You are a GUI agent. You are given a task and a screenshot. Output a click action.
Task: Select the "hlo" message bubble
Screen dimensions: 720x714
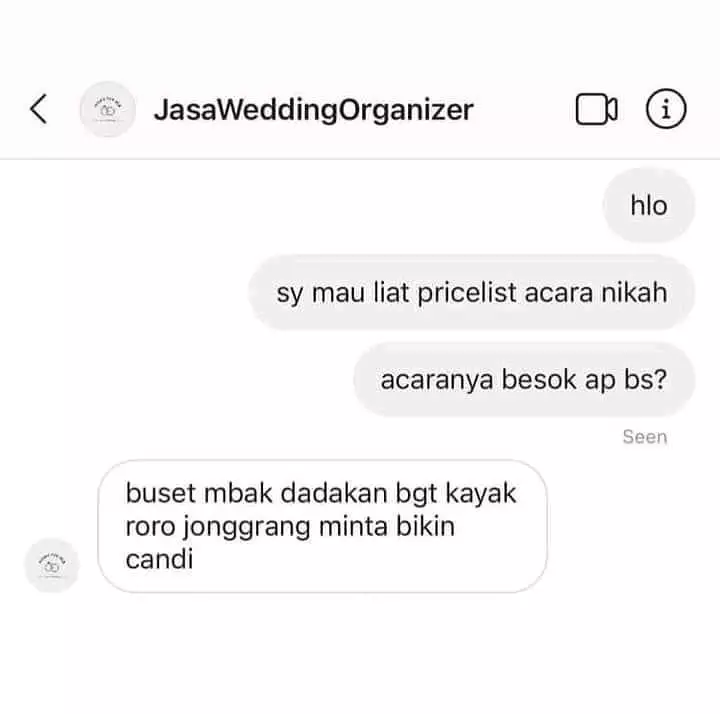coord(649,205)
